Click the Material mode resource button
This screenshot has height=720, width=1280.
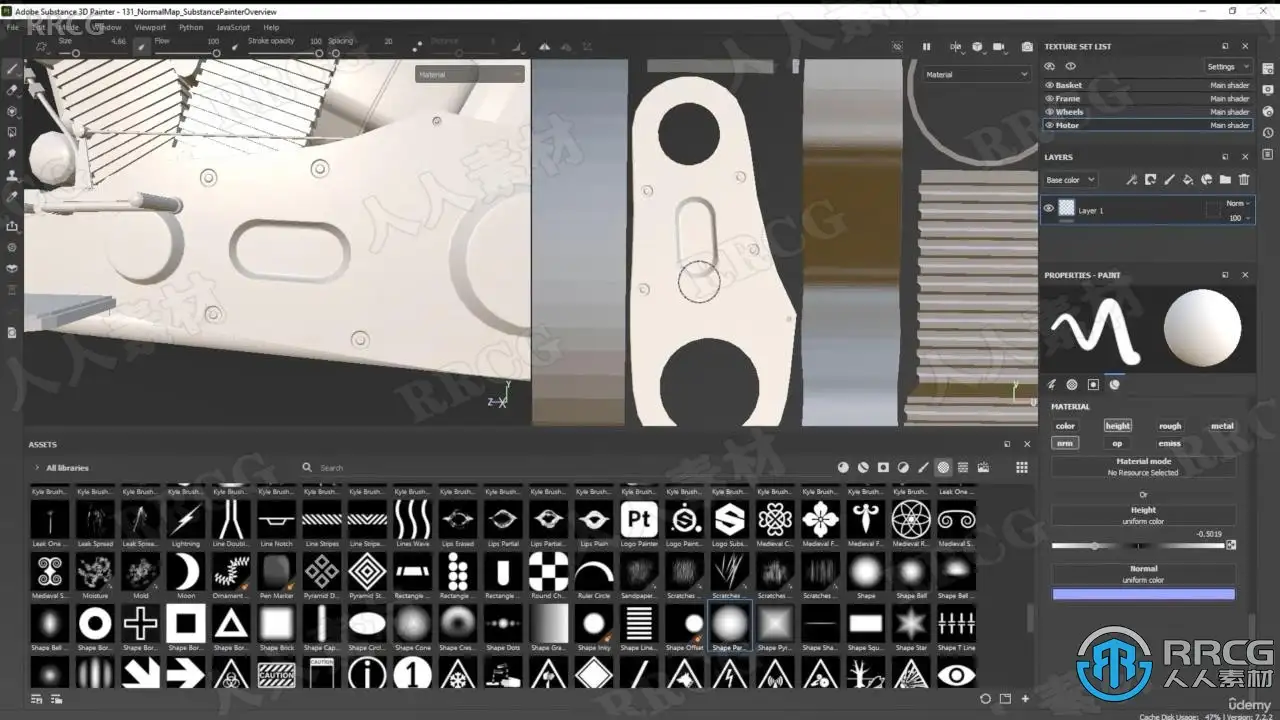[1143, 467]
